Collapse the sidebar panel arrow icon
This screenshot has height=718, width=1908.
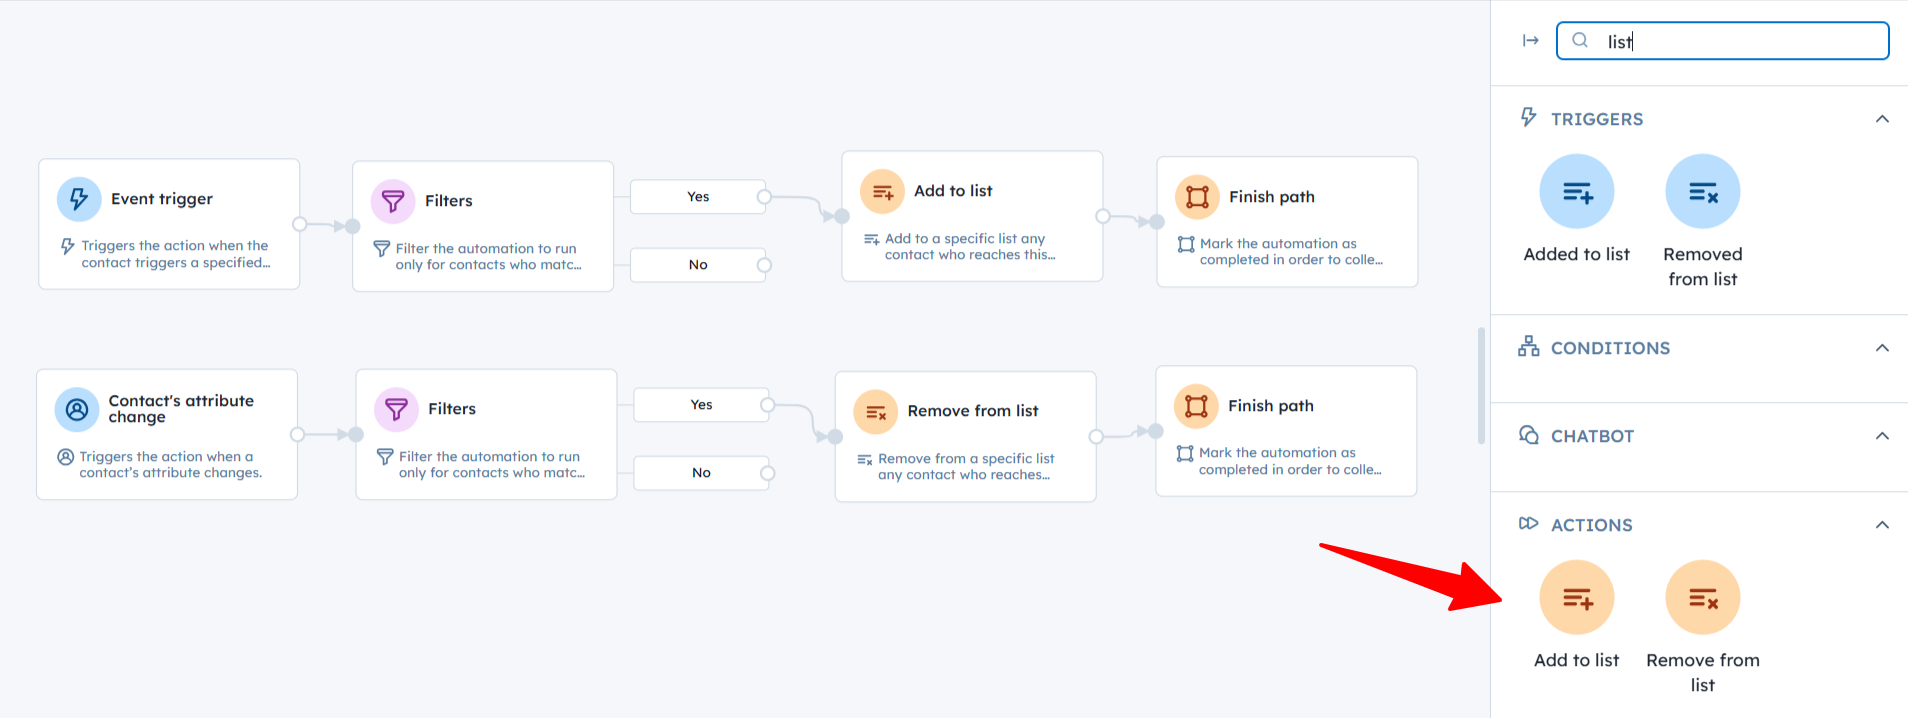(1530, 41)
